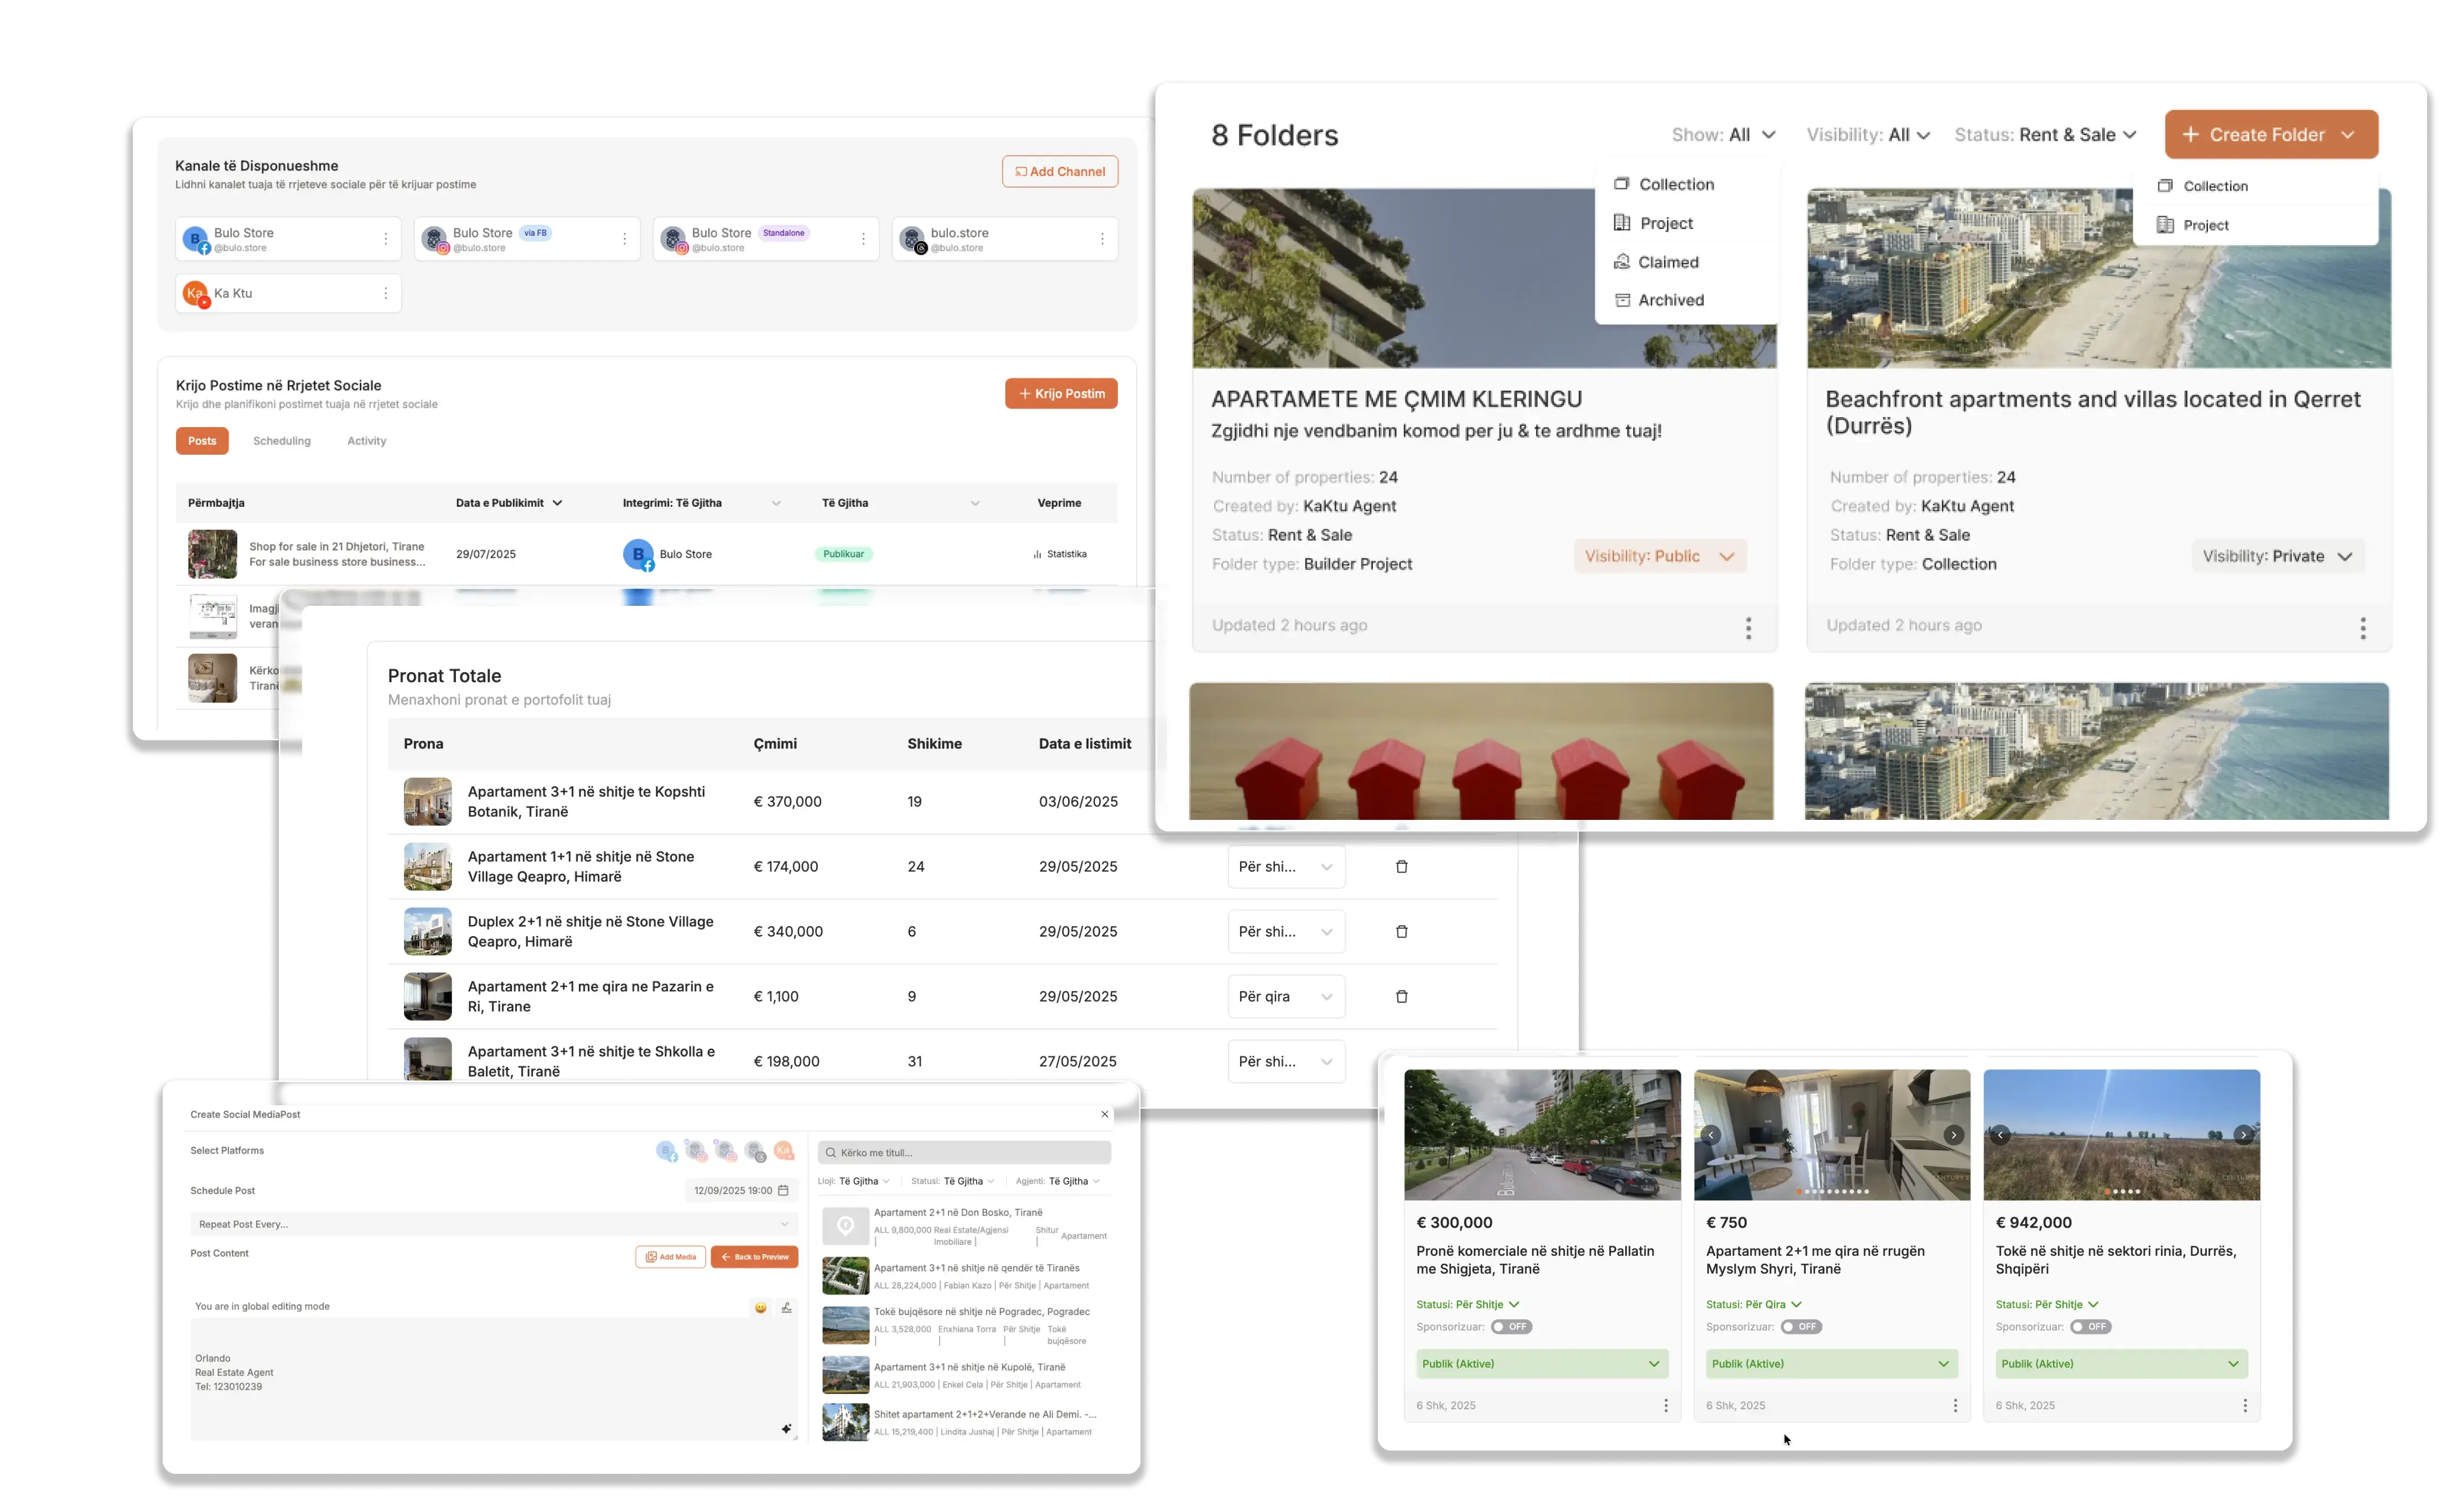Screen dimensions: 2452x1512
Task: Change the Visibility: Public folder setting
Action: pyautogui.click(x=1659, y=556)
